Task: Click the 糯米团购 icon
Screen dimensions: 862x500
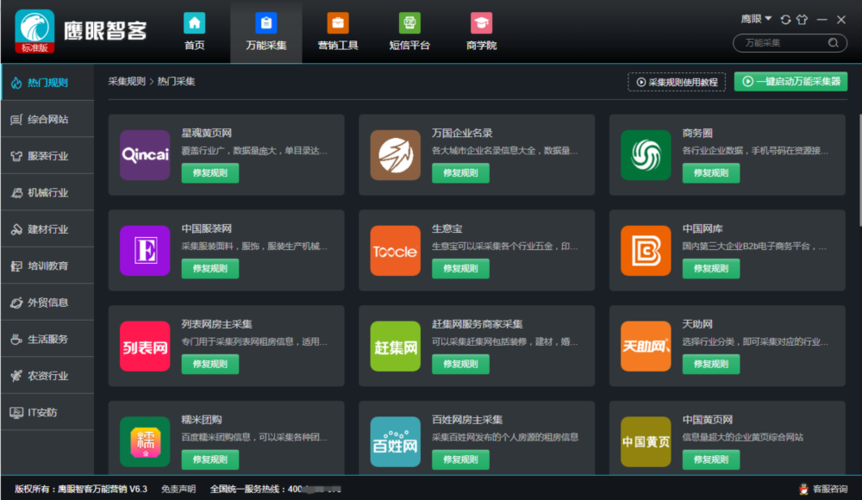Action: click(145, 442)
